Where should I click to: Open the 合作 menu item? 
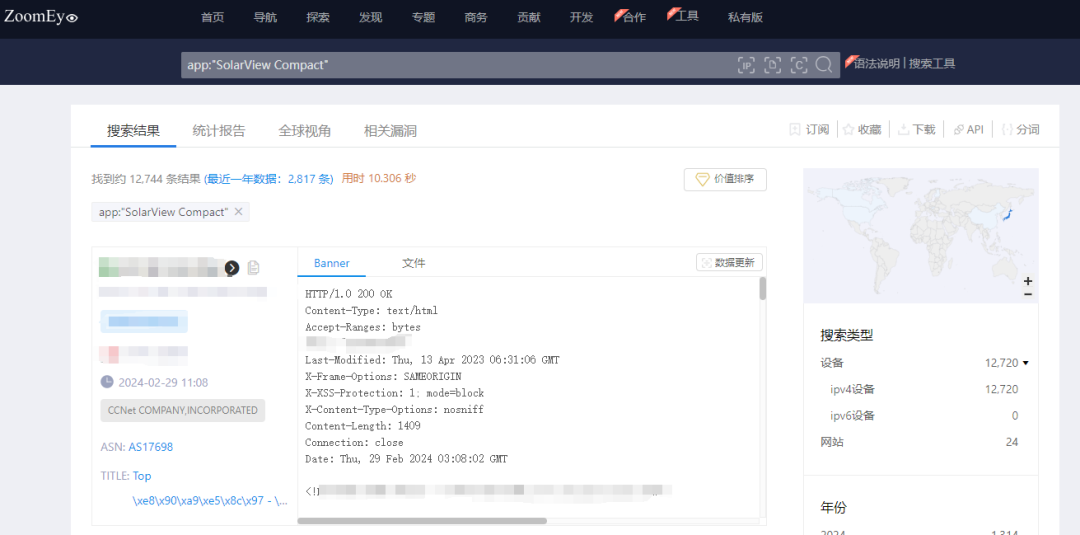coord(634,17)
